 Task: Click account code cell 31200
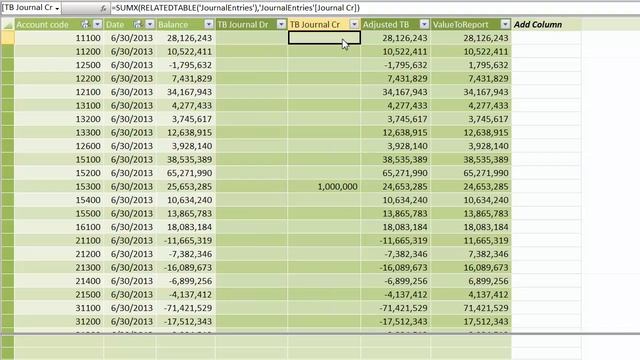tap(59, 322)
